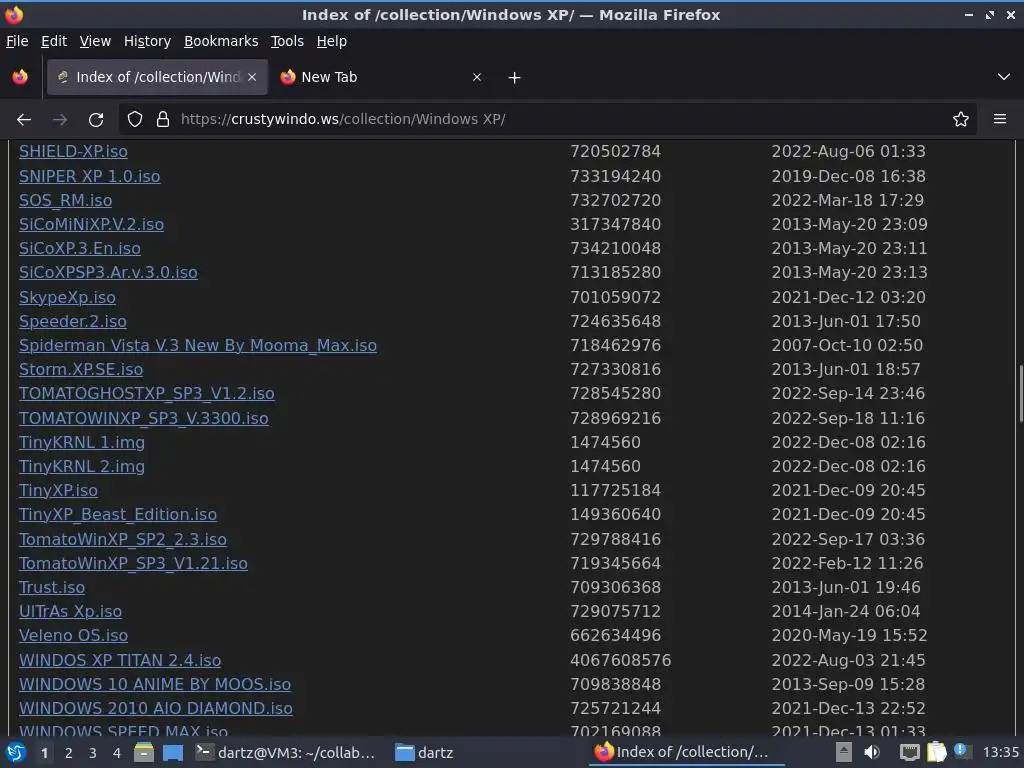The image size is (1024, 768).
Task: Click the network monitor tray icon
Action: point(909,753)
